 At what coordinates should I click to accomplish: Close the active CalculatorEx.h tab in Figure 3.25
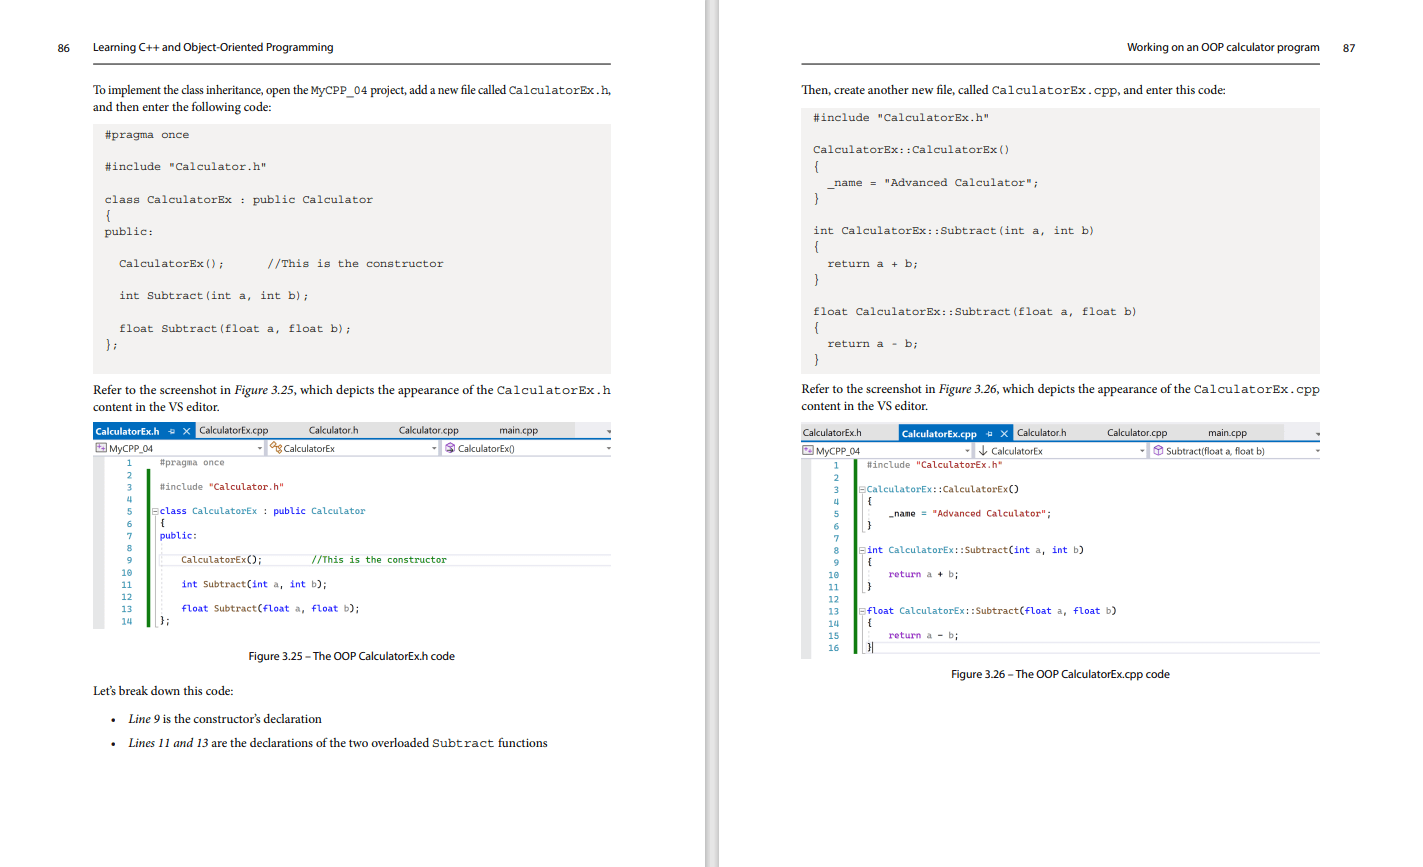187,431
